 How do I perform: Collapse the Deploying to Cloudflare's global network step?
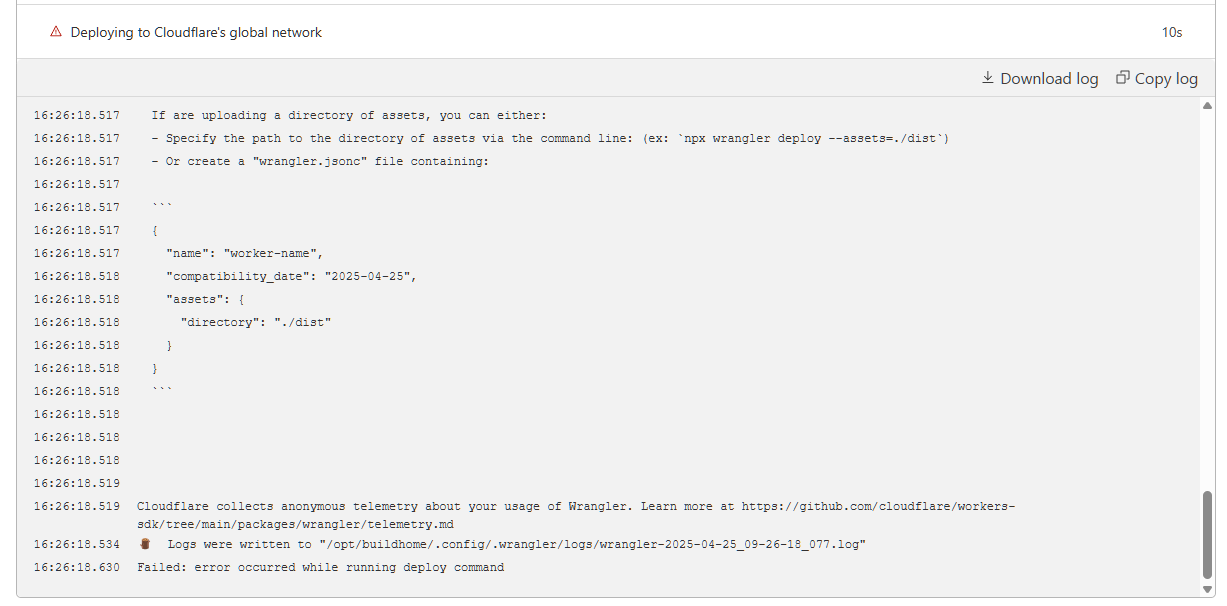[195, 31]
